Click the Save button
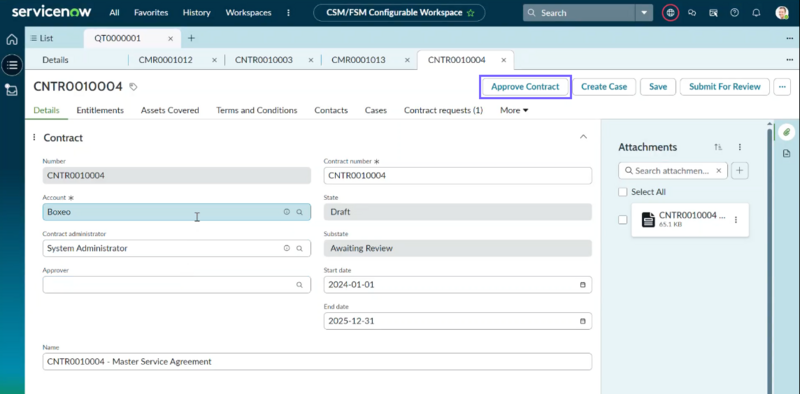The height and width of the screenshot is (394, 800). click(x=658, y=87)
